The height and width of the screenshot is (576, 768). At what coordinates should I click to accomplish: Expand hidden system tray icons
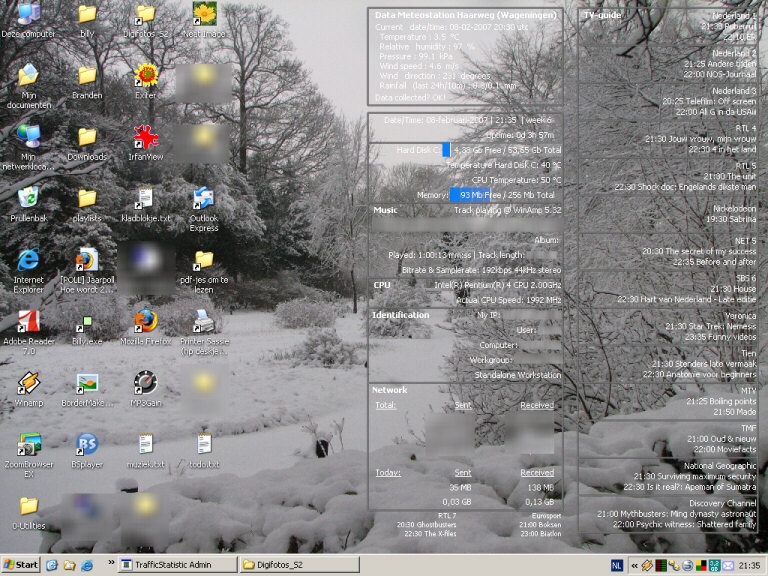point(634,566)
